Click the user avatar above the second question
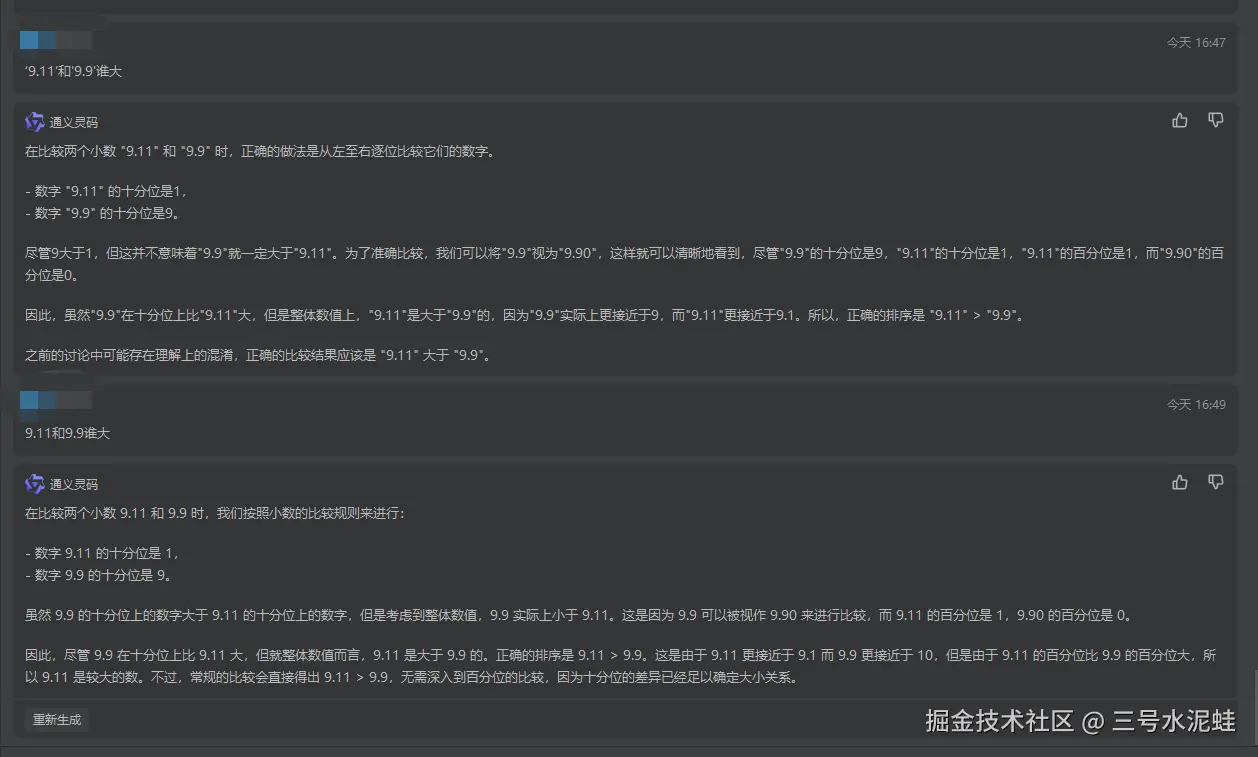1258x757 pixels. pos(27,400)
